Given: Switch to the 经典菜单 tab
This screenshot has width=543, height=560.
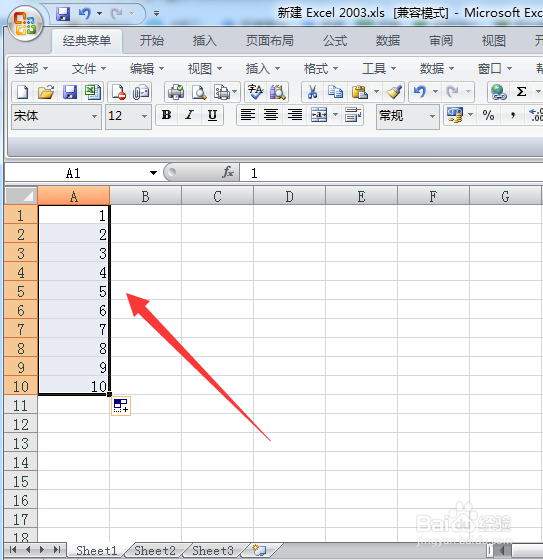Looking at the screenshot, I should point(87,40).
